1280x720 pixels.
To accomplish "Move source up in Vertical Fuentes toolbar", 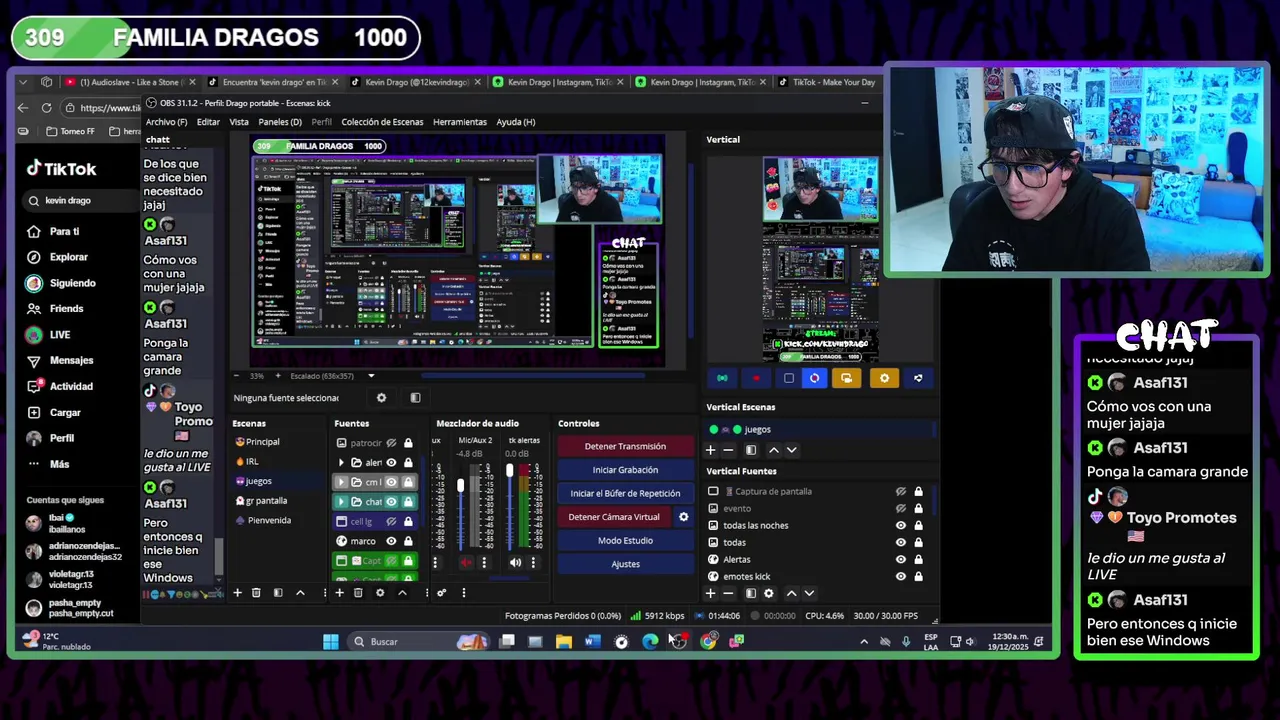I will pos(791,593).
